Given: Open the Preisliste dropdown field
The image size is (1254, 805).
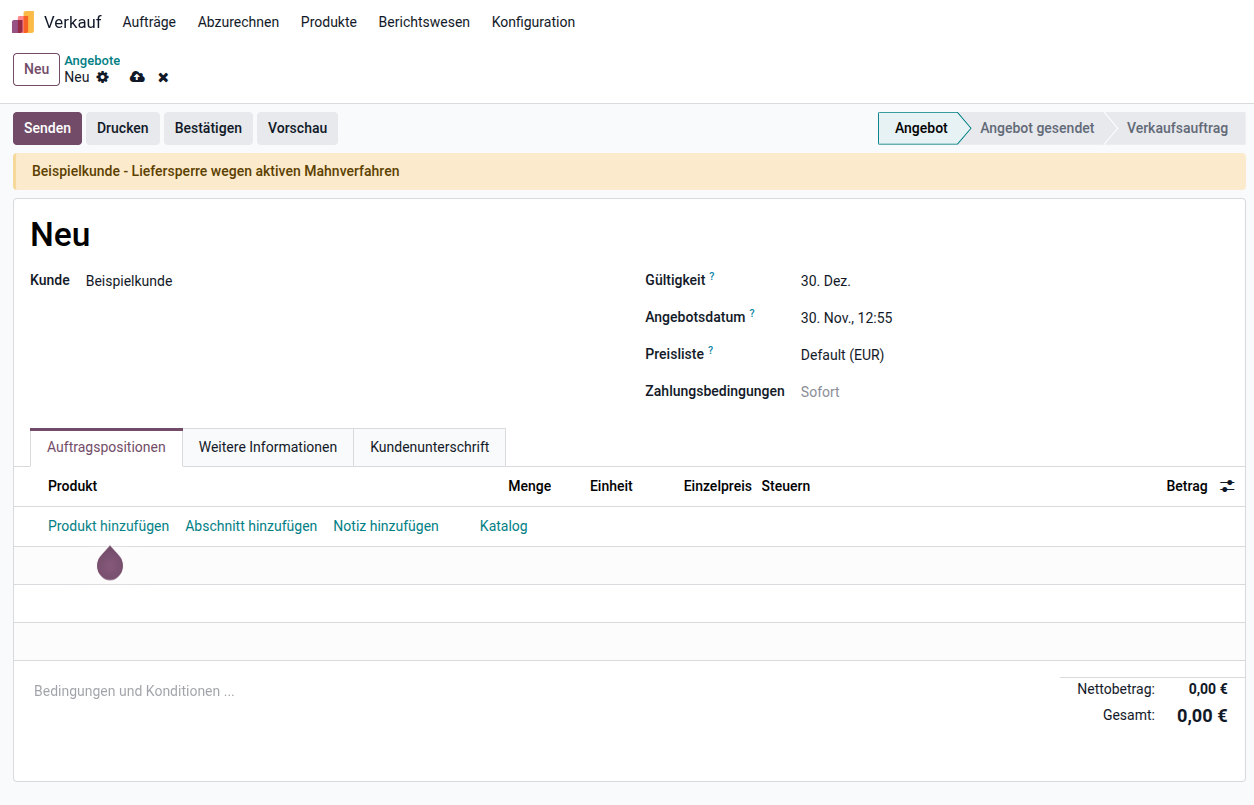Looking at the screenshot, I should tap(900, 355).
